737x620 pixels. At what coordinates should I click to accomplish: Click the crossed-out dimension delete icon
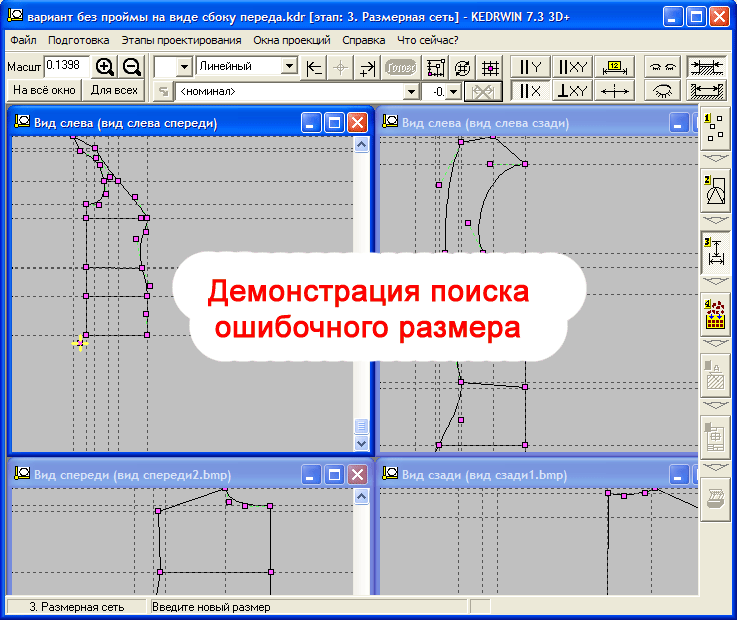point(483,91)
